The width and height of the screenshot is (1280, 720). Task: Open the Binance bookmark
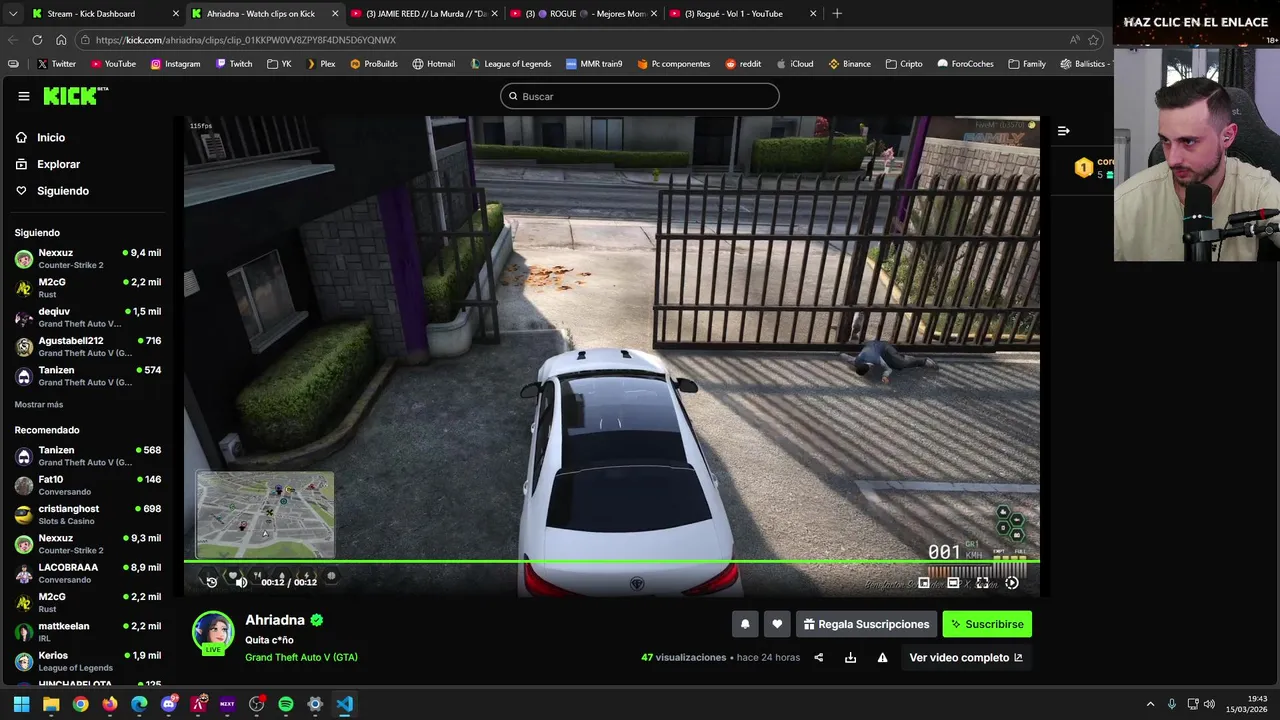click(x=849, y=63)
